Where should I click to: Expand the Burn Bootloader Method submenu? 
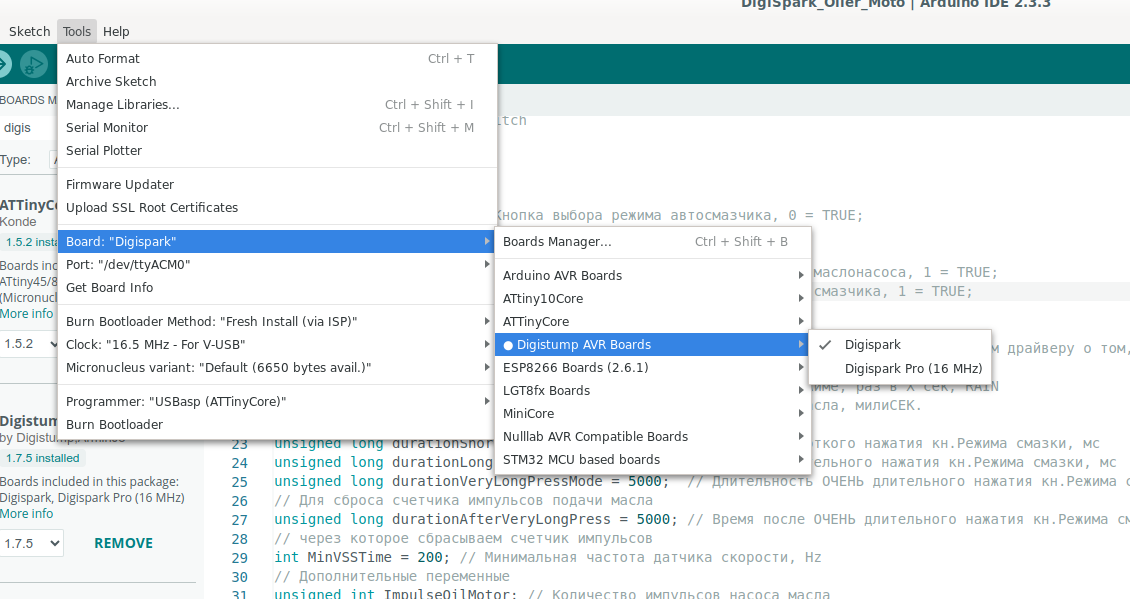(x=277, y=321)
